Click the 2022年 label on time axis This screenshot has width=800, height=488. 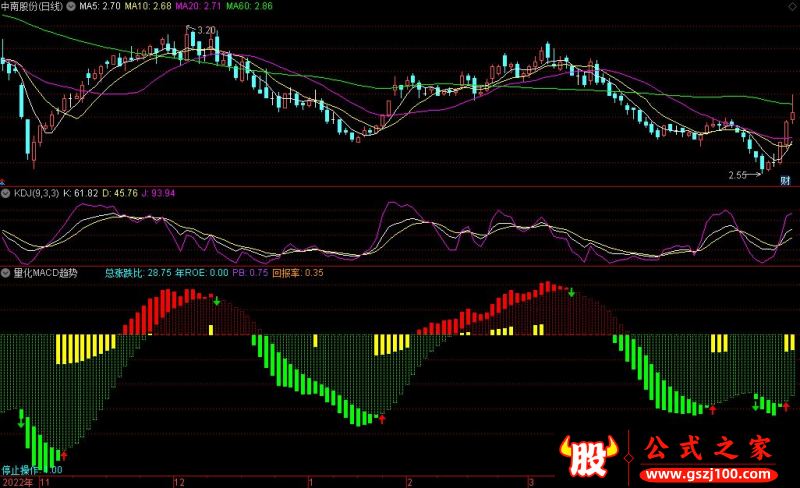tap(17, 481)
